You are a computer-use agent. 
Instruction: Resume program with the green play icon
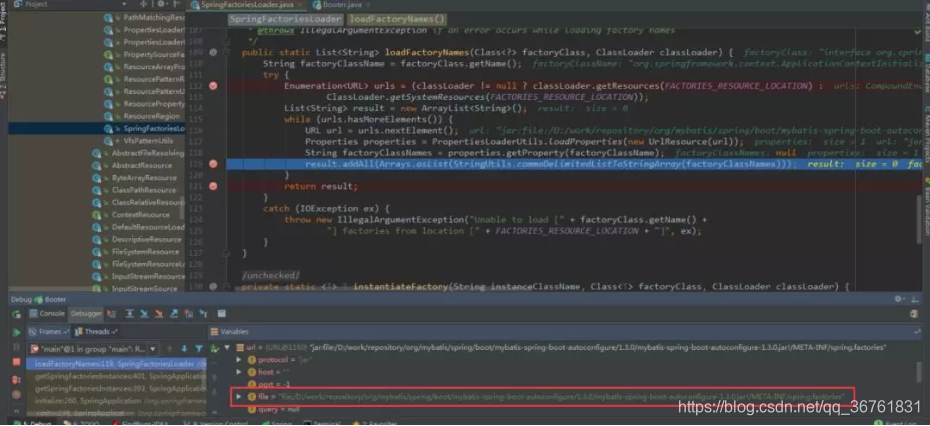coord(17,332)
